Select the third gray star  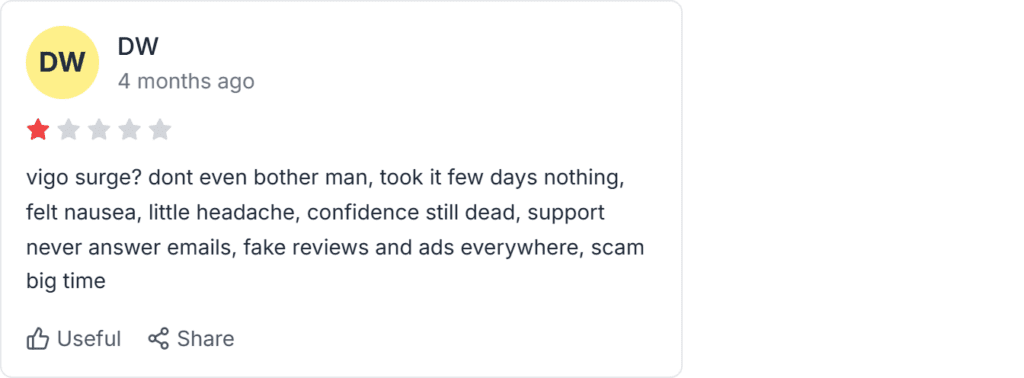pyautogui.click(x=99, y=130)
